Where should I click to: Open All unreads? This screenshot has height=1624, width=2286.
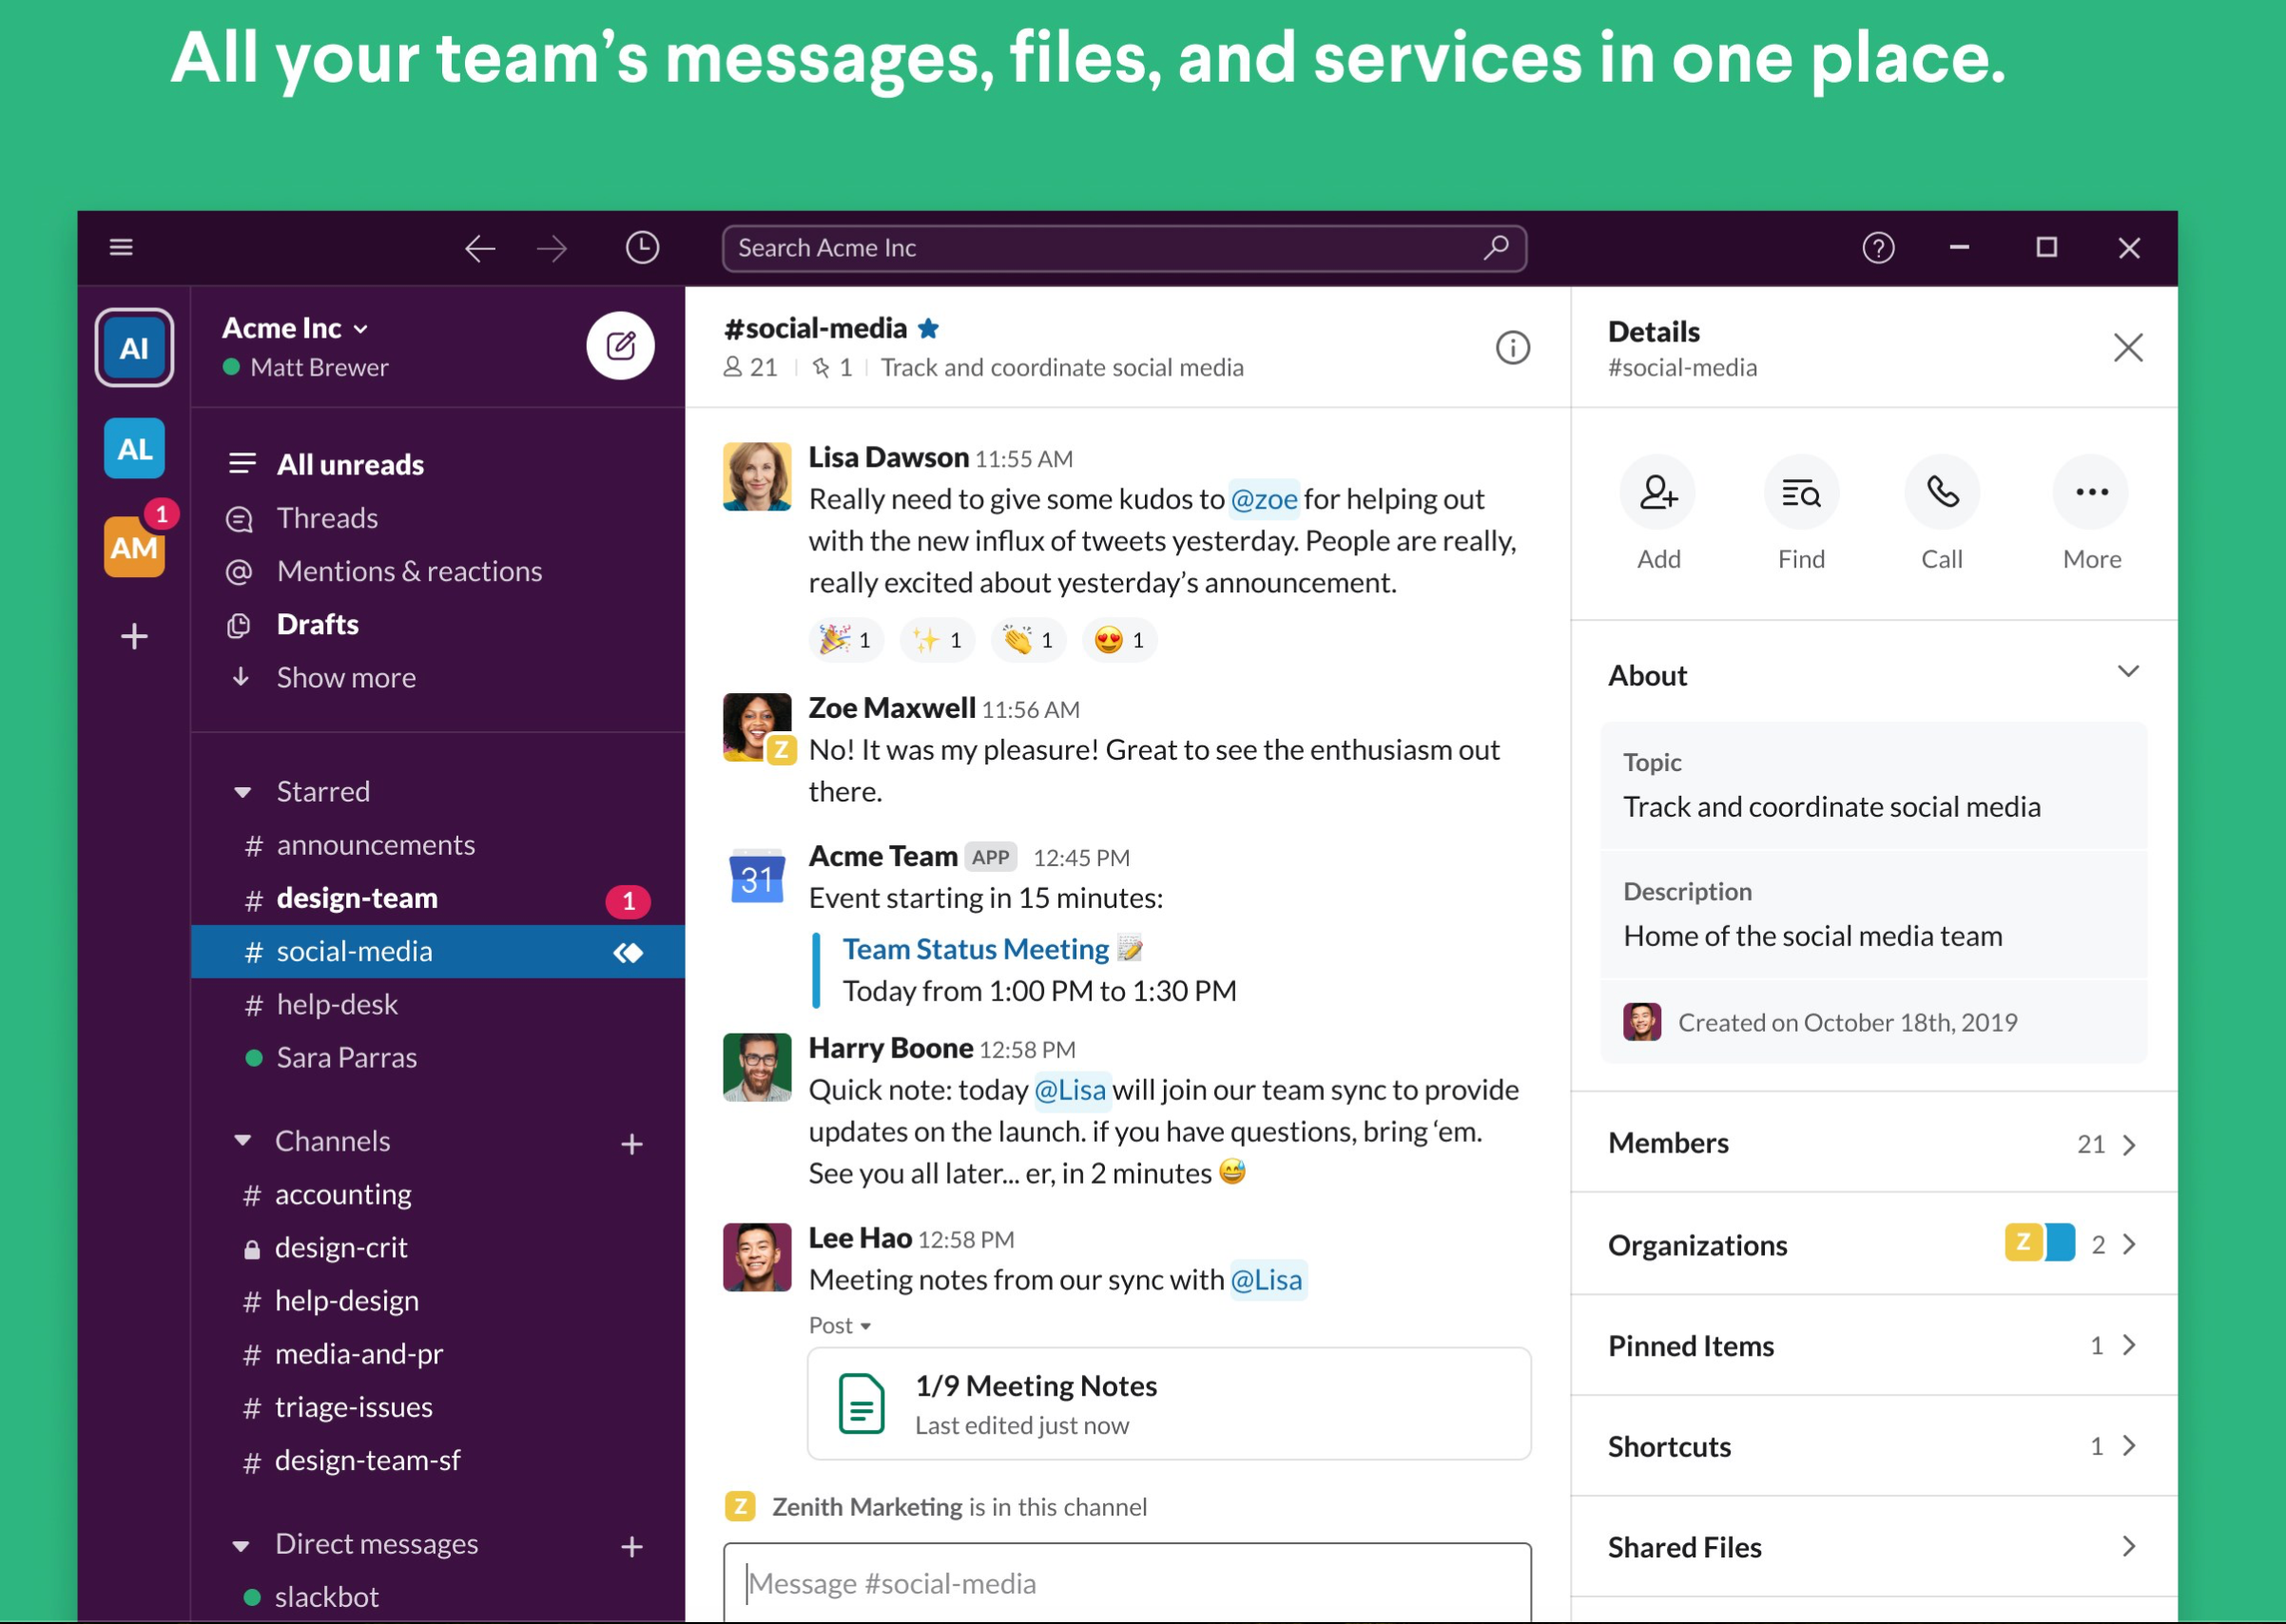coord(350,465)
